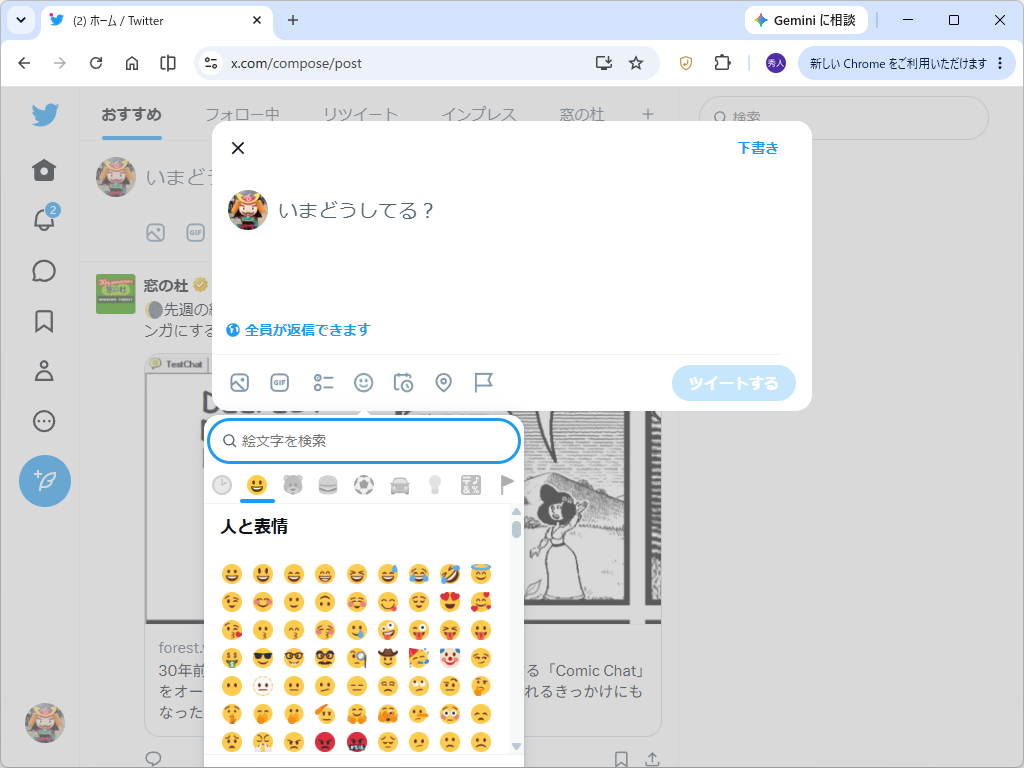Screen dimensions: 1024x768
Task: Open a new browser tab
Action: [293, 20]
